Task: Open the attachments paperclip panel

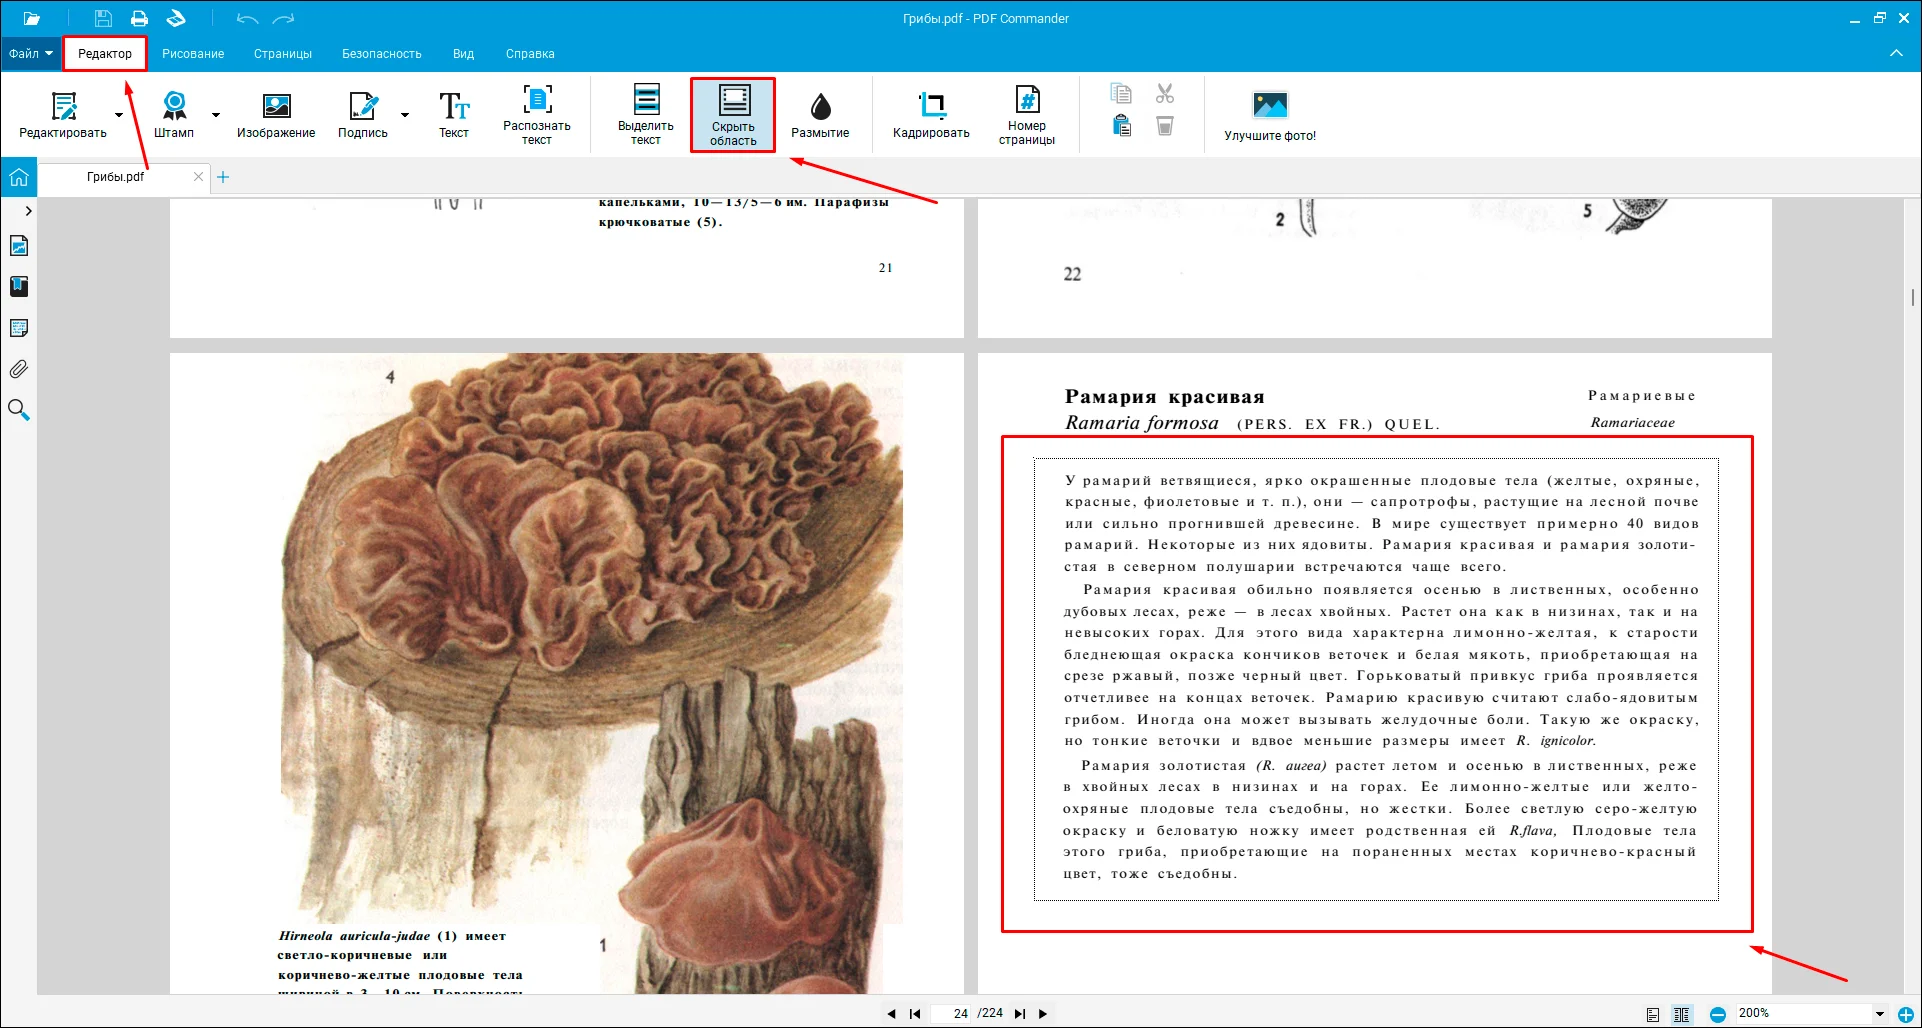Action: point(19,369)
